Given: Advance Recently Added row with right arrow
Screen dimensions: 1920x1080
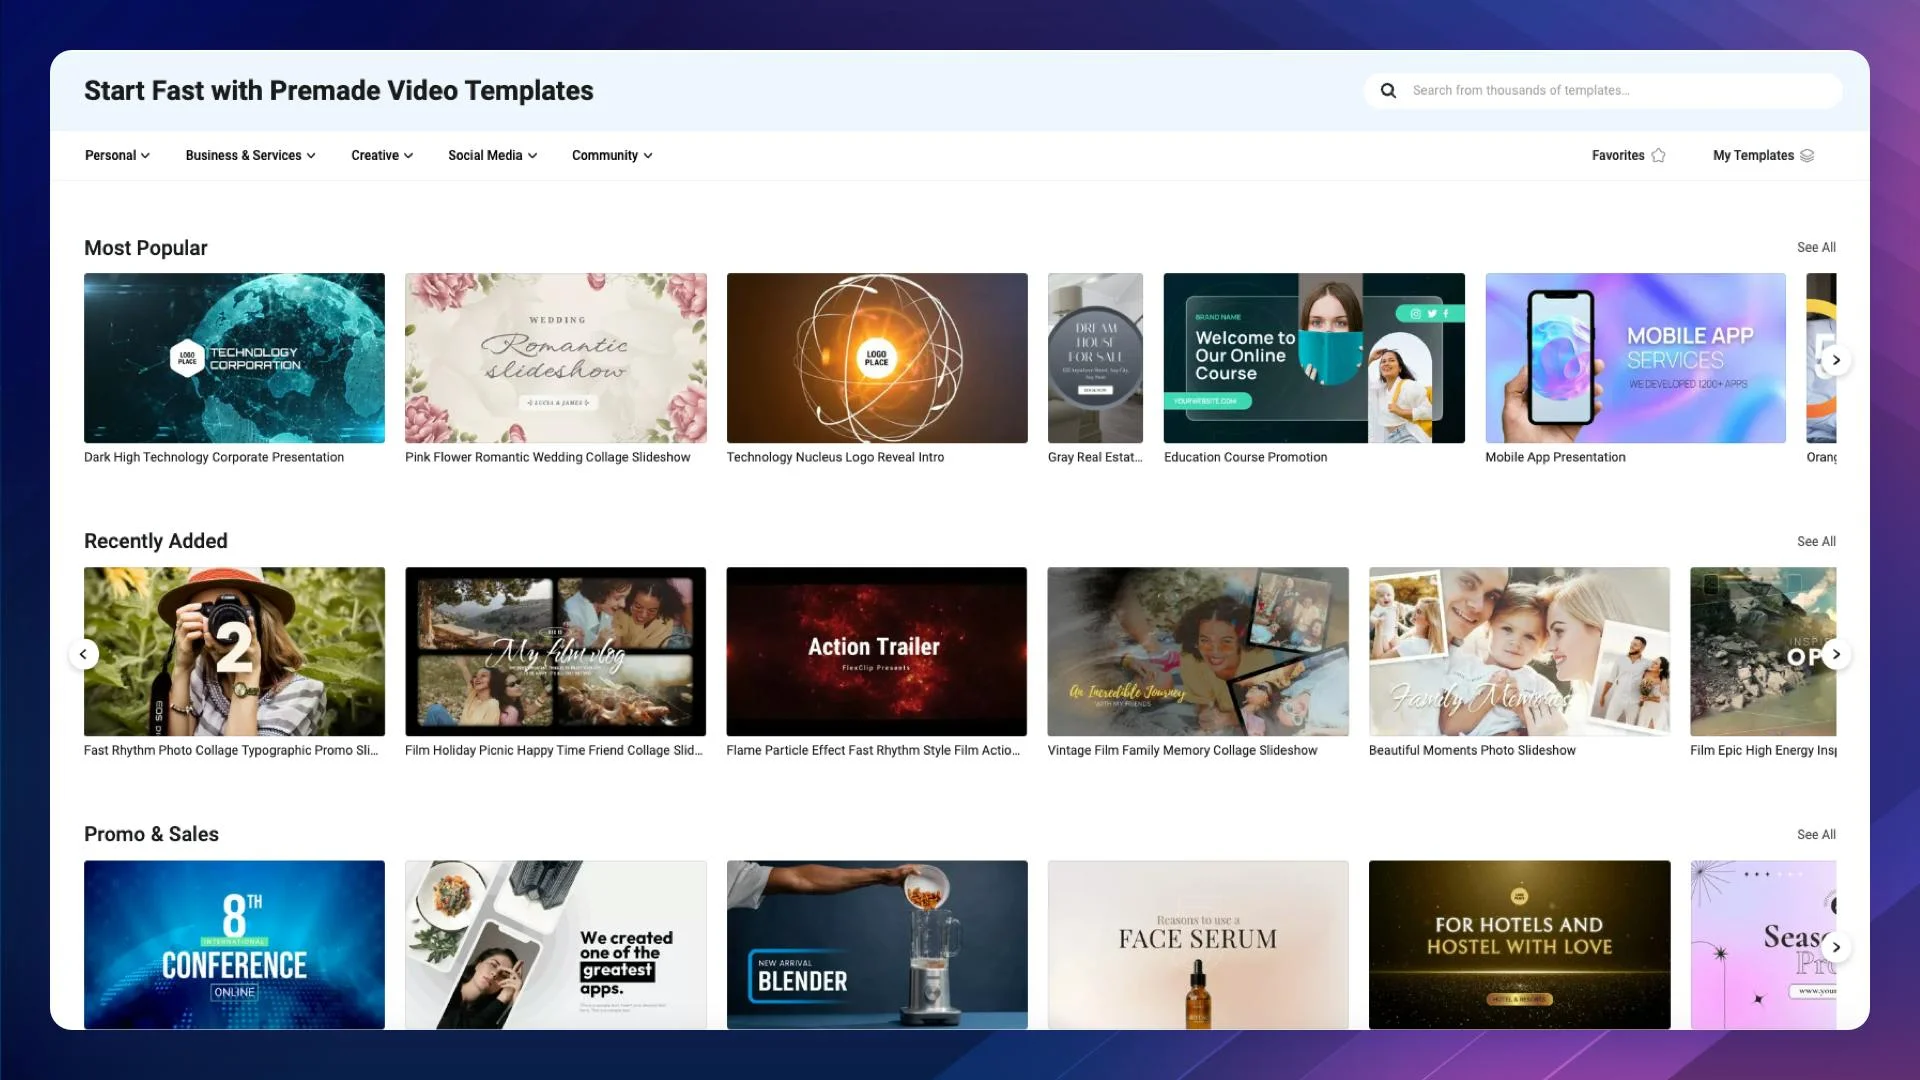Looking at the screenshot, I should [x=1836, y=654].
